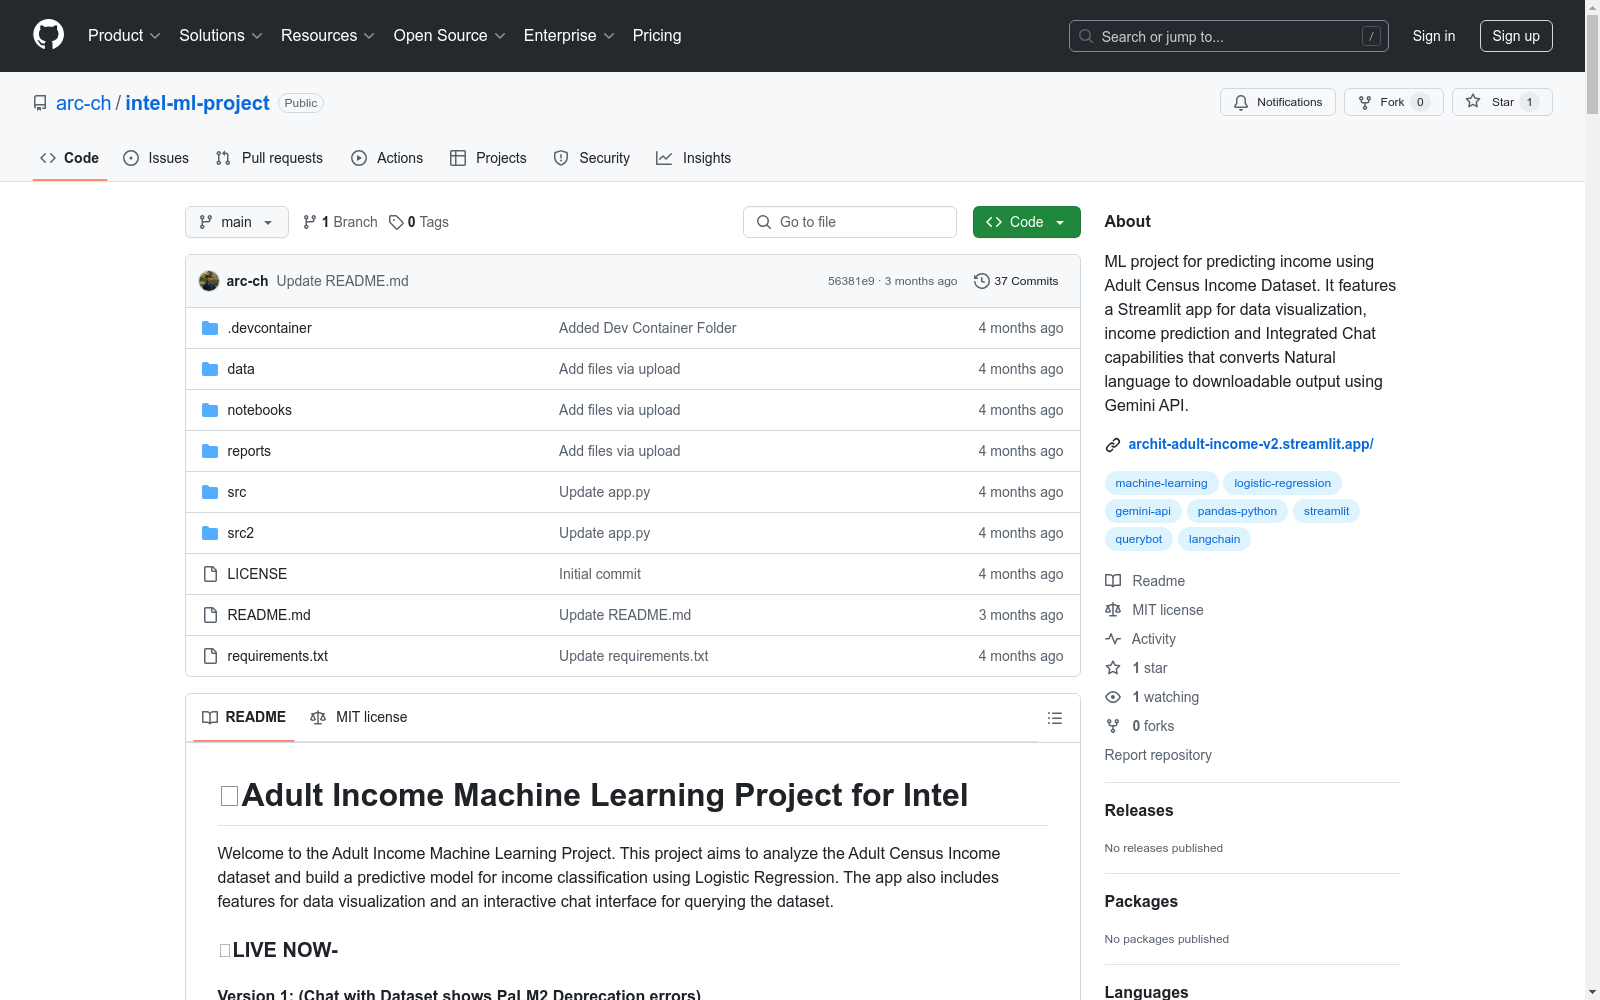Open commit history clock icon

coord(982,281)
